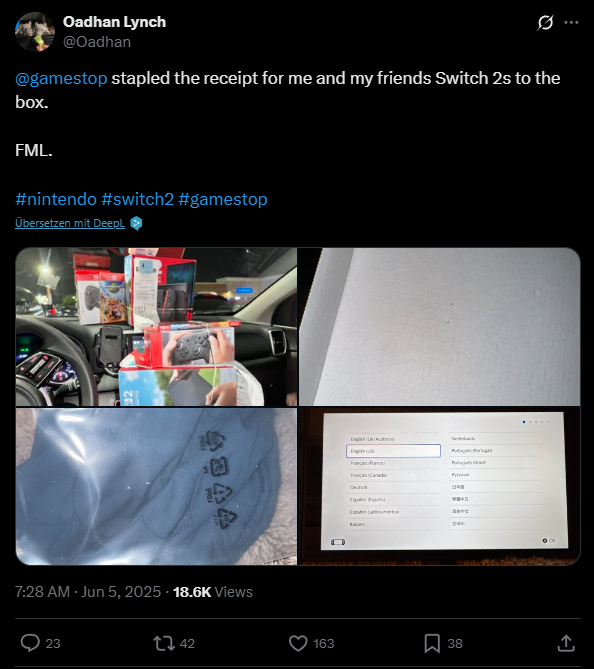Click the DeepL logo icon

click(136, 223)
